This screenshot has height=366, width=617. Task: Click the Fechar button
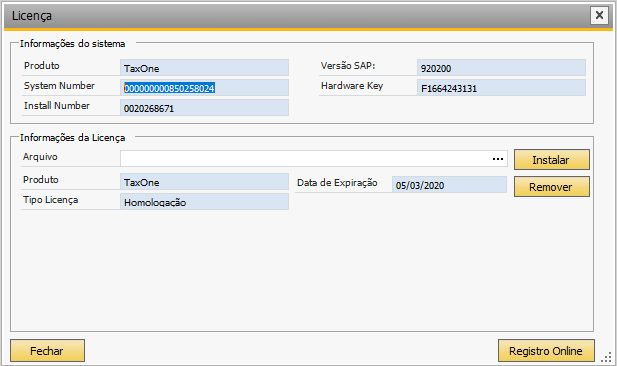pos(47,350)
